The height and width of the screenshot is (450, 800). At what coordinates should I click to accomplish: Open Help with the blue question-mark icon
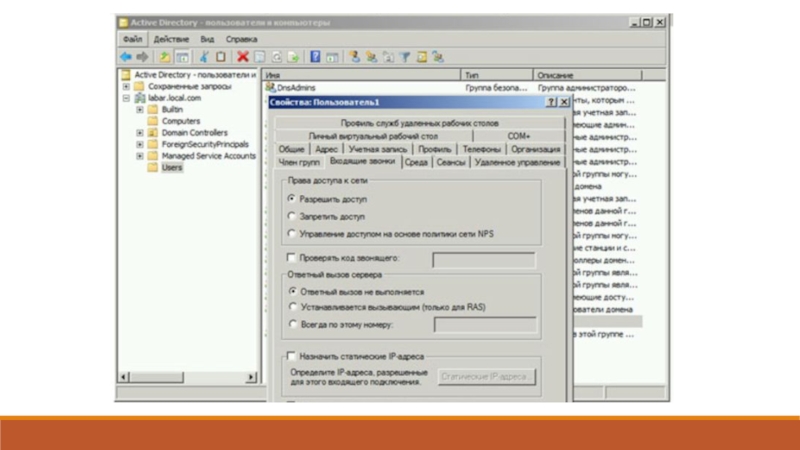pos(315,57)
